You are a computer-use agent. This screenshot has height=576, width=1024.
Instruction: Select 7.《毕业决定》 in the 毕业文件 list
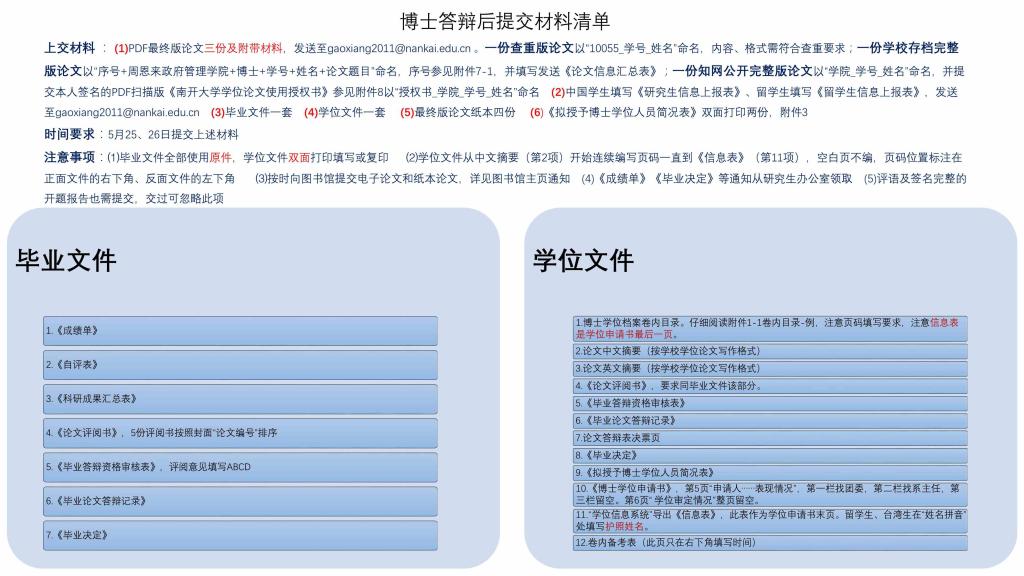click(x=239, y=535)
